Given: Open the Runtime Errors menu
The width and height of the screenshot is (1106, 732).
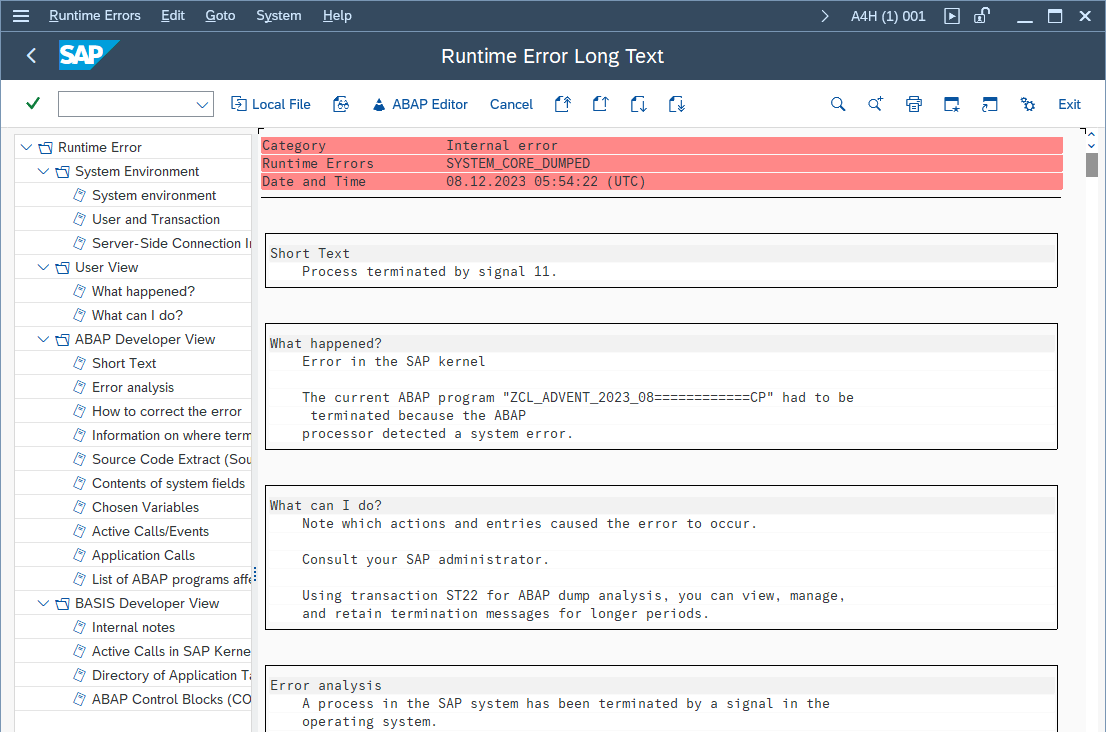Looking at the screenshot, I should [95, 16].
